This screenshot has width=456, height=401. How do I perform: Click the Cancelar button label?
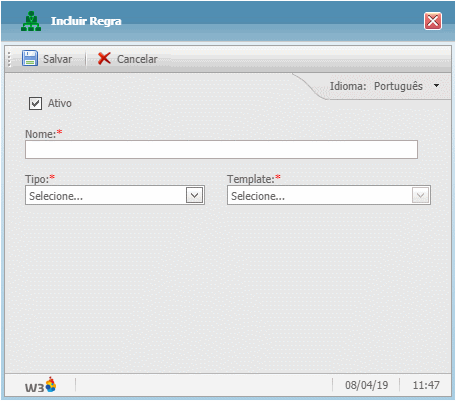(137, 59)
